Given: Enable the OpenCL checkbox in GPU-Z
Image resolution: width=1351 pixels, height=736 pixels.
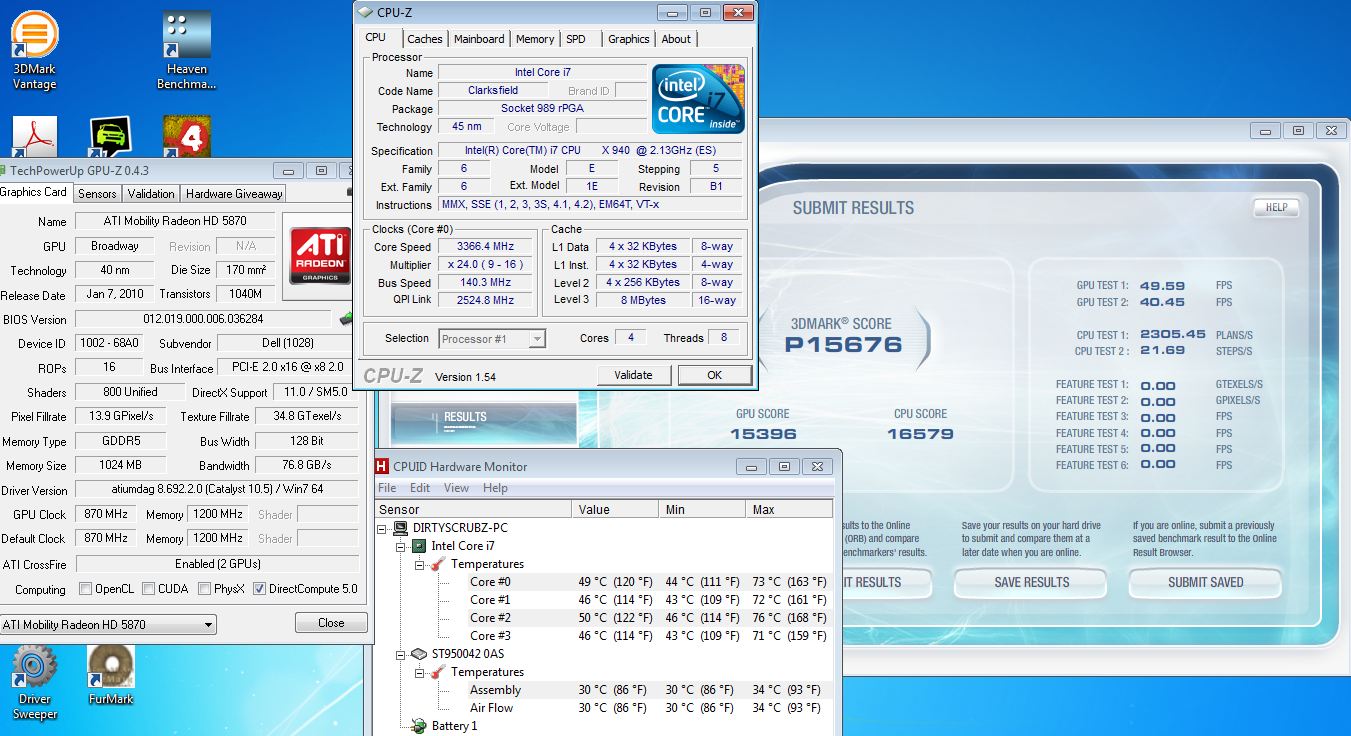Looking at the screenshot, I should coord(86,589).
